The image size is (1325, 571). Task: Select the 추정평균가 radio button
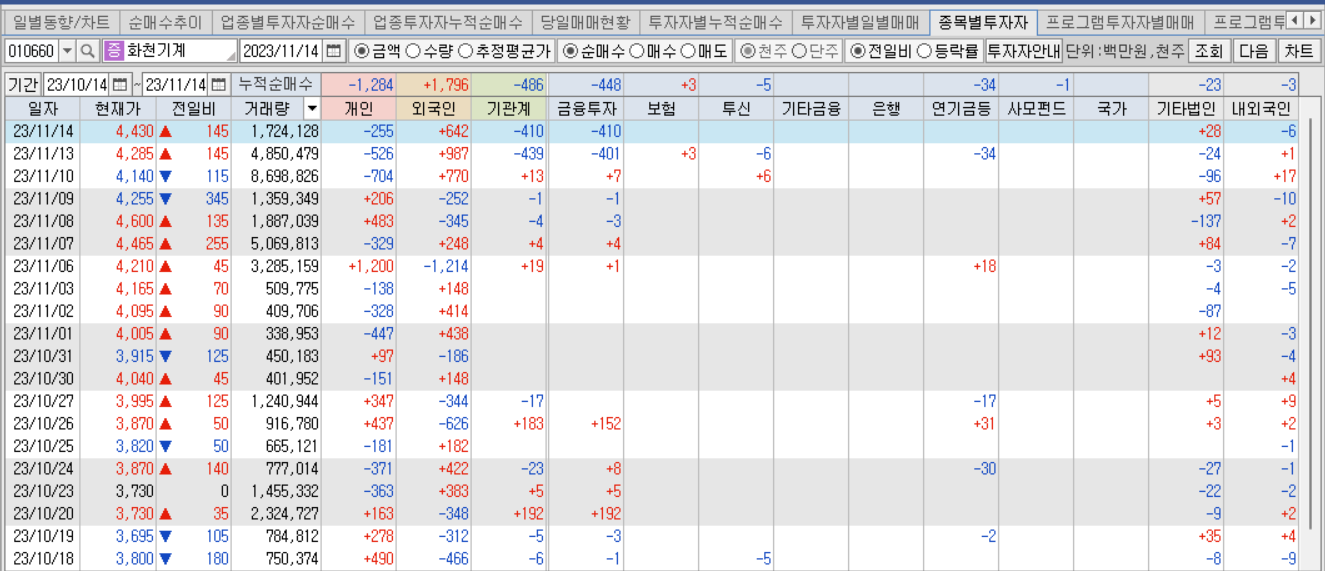point(467,51)
